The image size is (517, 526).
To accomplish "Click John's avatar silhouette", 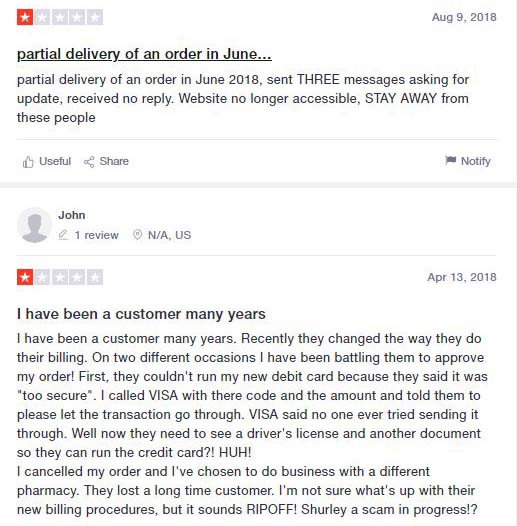I will (x=34, y=225).
